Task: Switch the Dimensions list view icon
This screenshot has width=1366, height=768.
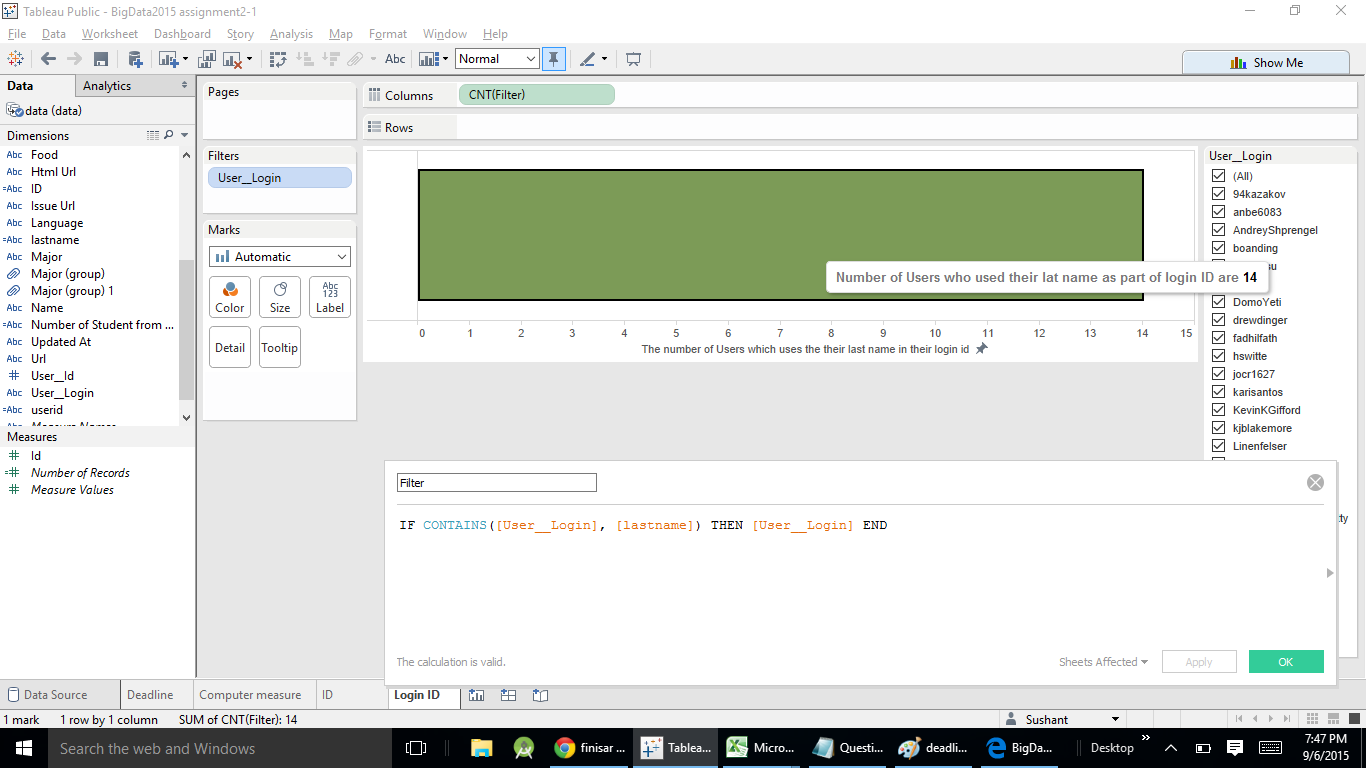Action: [x=153, y=135]
